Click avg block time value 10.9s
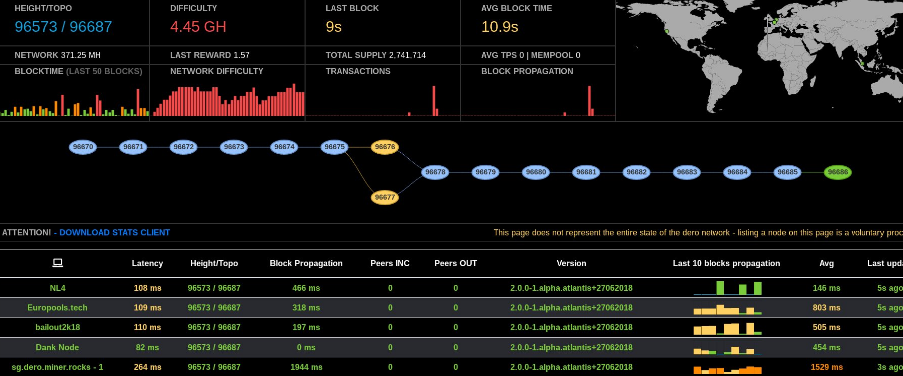903x376 pixels. [x=499, y=27]
